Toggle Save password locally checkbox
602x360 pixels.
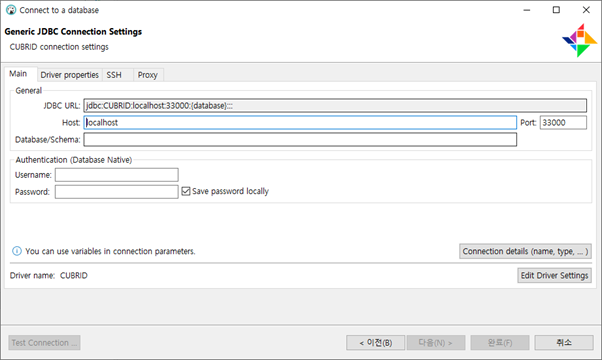[x=186, y=191]
